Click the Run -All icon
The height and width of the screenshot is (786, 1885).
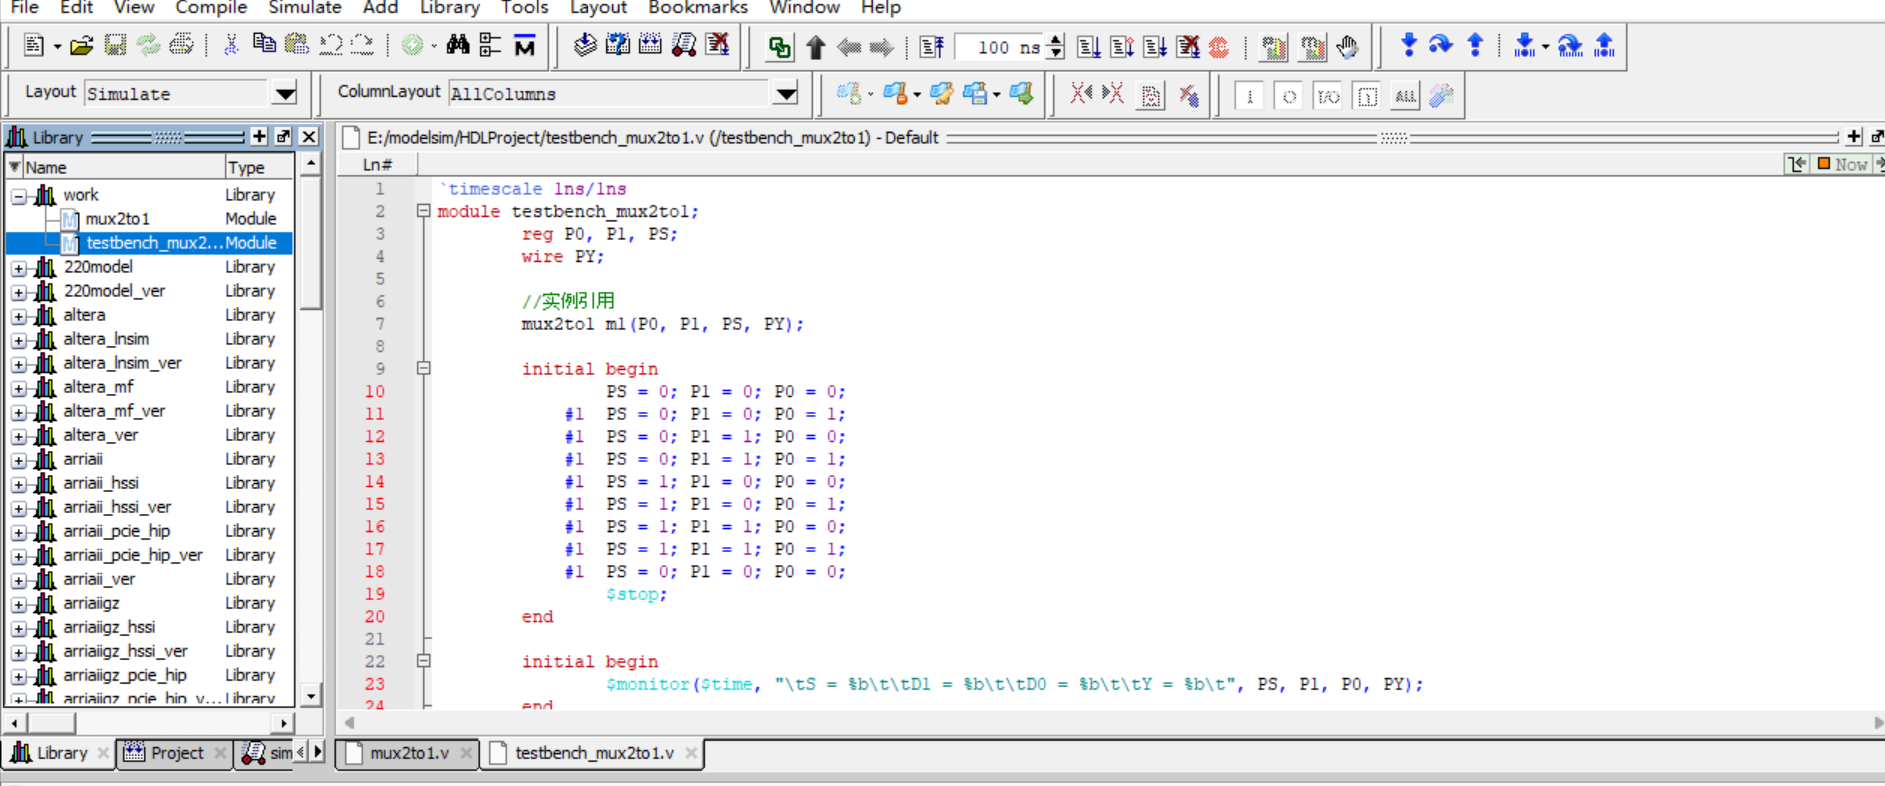(x=1155, y=47)
